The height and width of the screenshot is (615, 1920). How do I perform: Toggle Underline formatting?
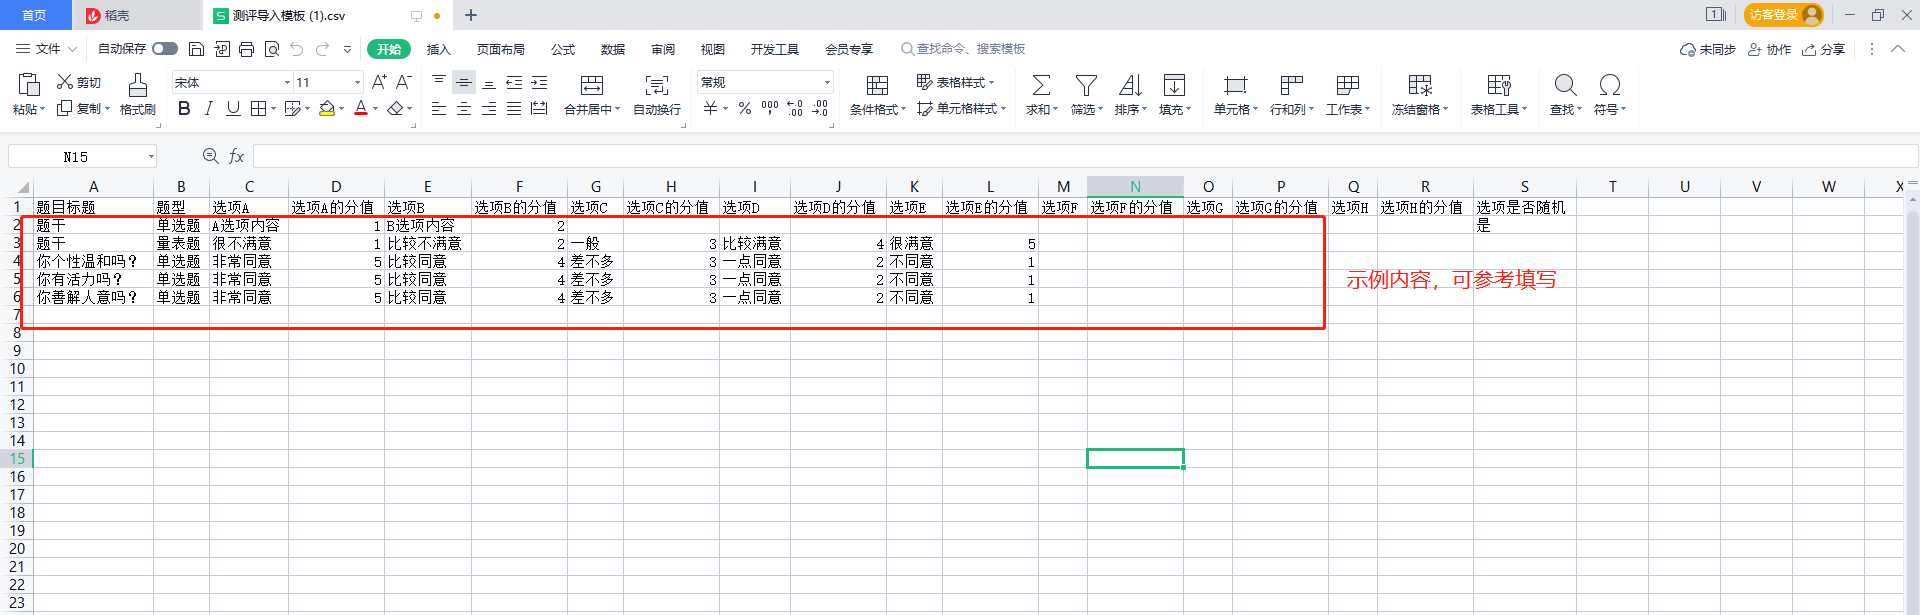(x=233, y=108)
